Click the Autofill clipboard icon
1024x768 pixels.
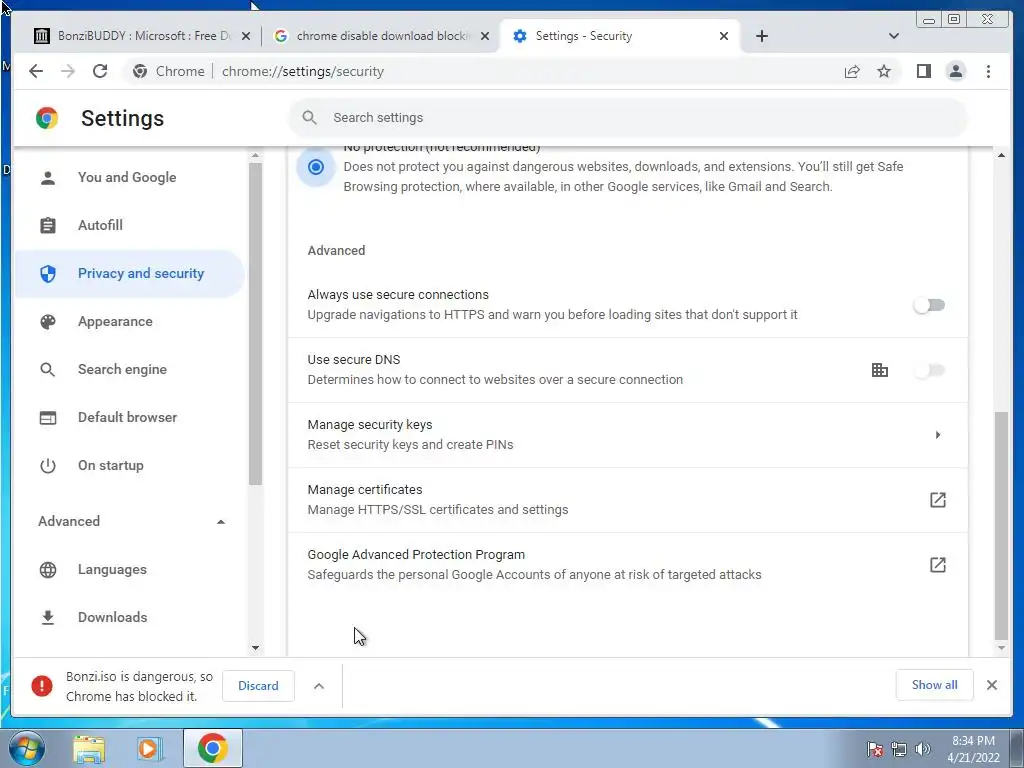(48, 225)
